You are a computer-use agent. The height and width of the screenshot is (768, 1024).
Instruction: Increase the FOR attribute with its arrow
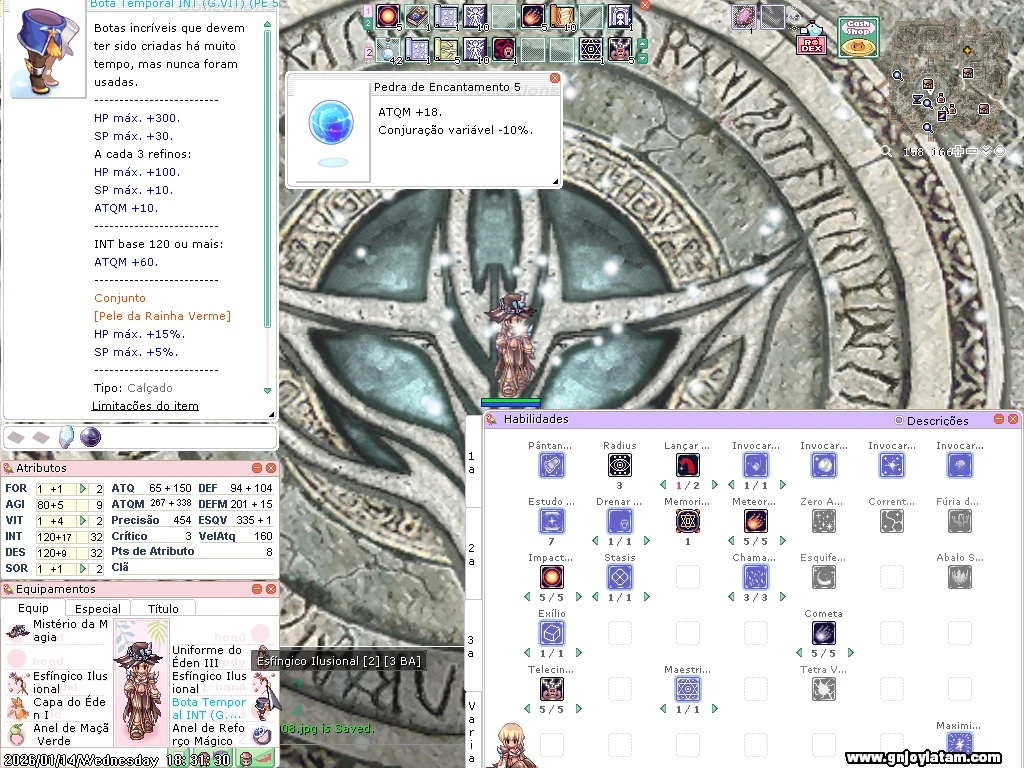pos(85,489)
